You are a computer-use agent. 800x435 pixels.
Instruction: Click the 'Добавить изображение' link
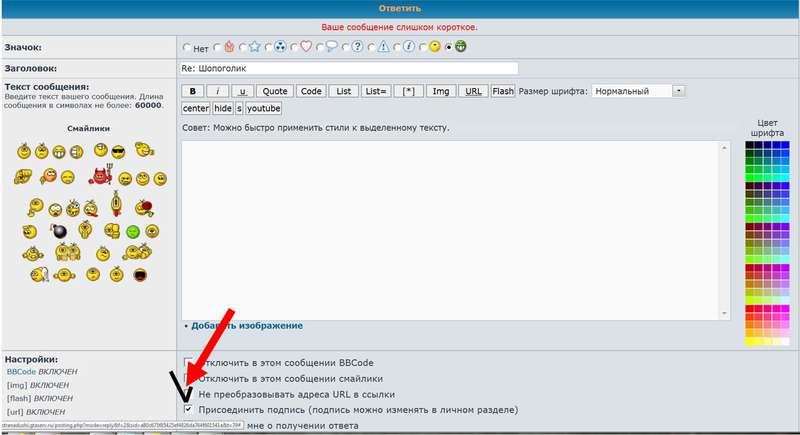(x=246, y=326)
